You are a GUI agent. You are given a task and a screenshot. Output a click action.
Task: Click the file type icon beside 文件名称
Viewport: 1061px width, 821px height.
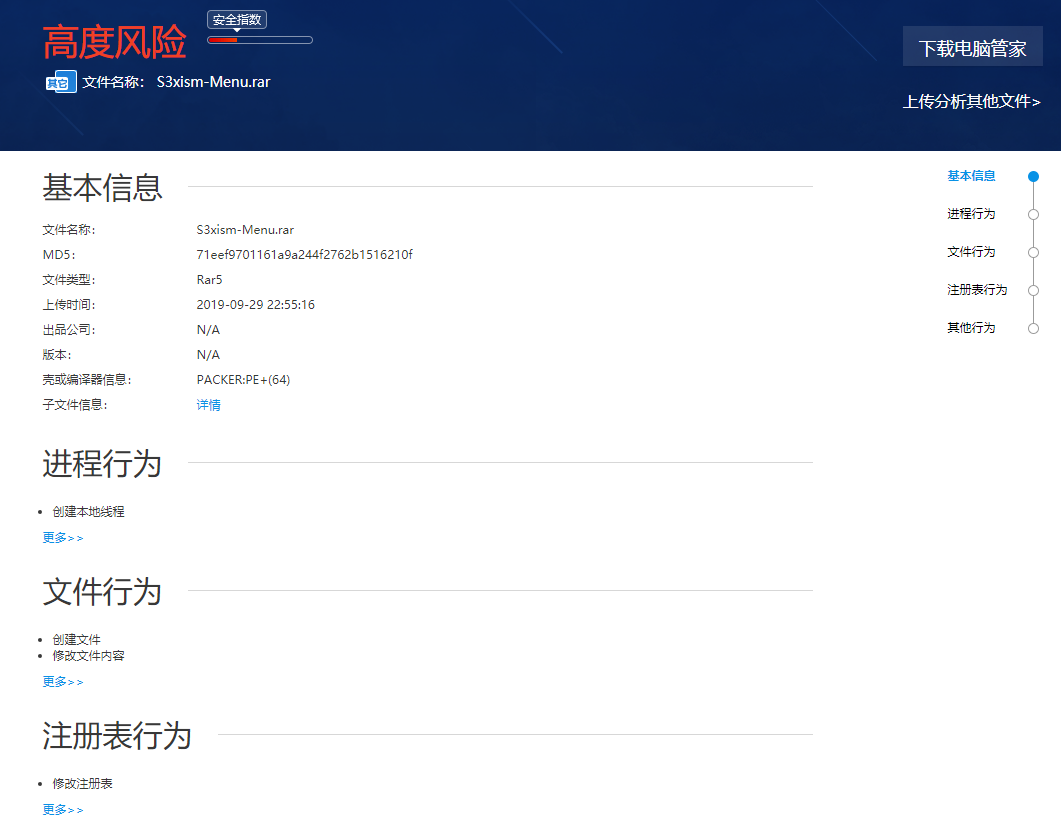pos(61,82)
